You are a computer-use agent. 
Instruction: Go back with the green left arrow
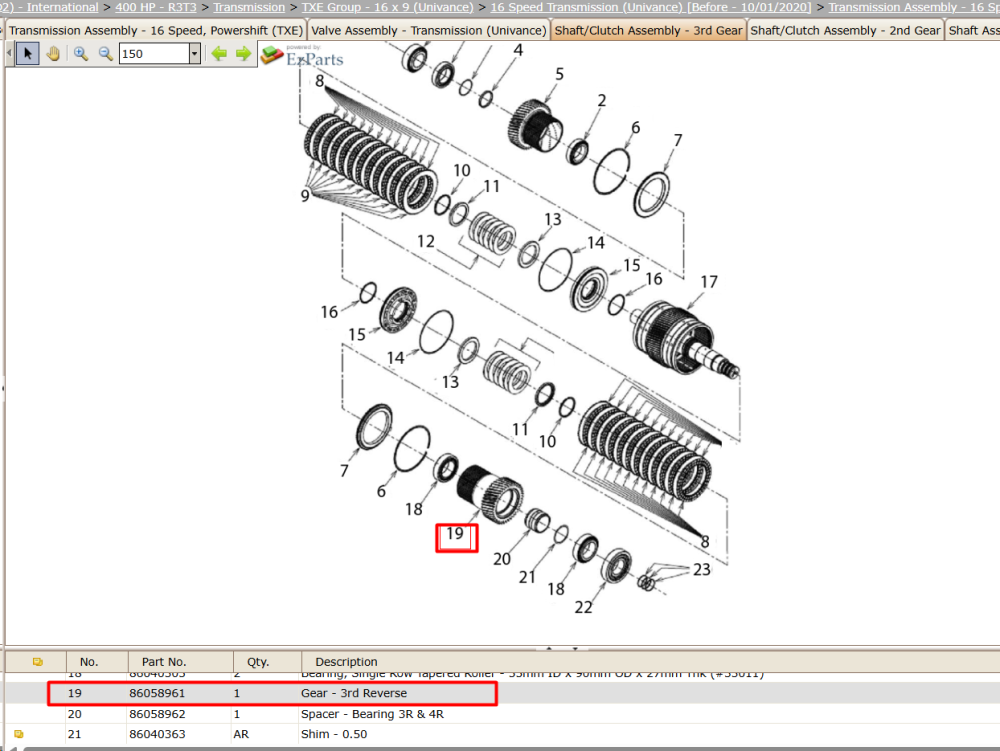219,54
